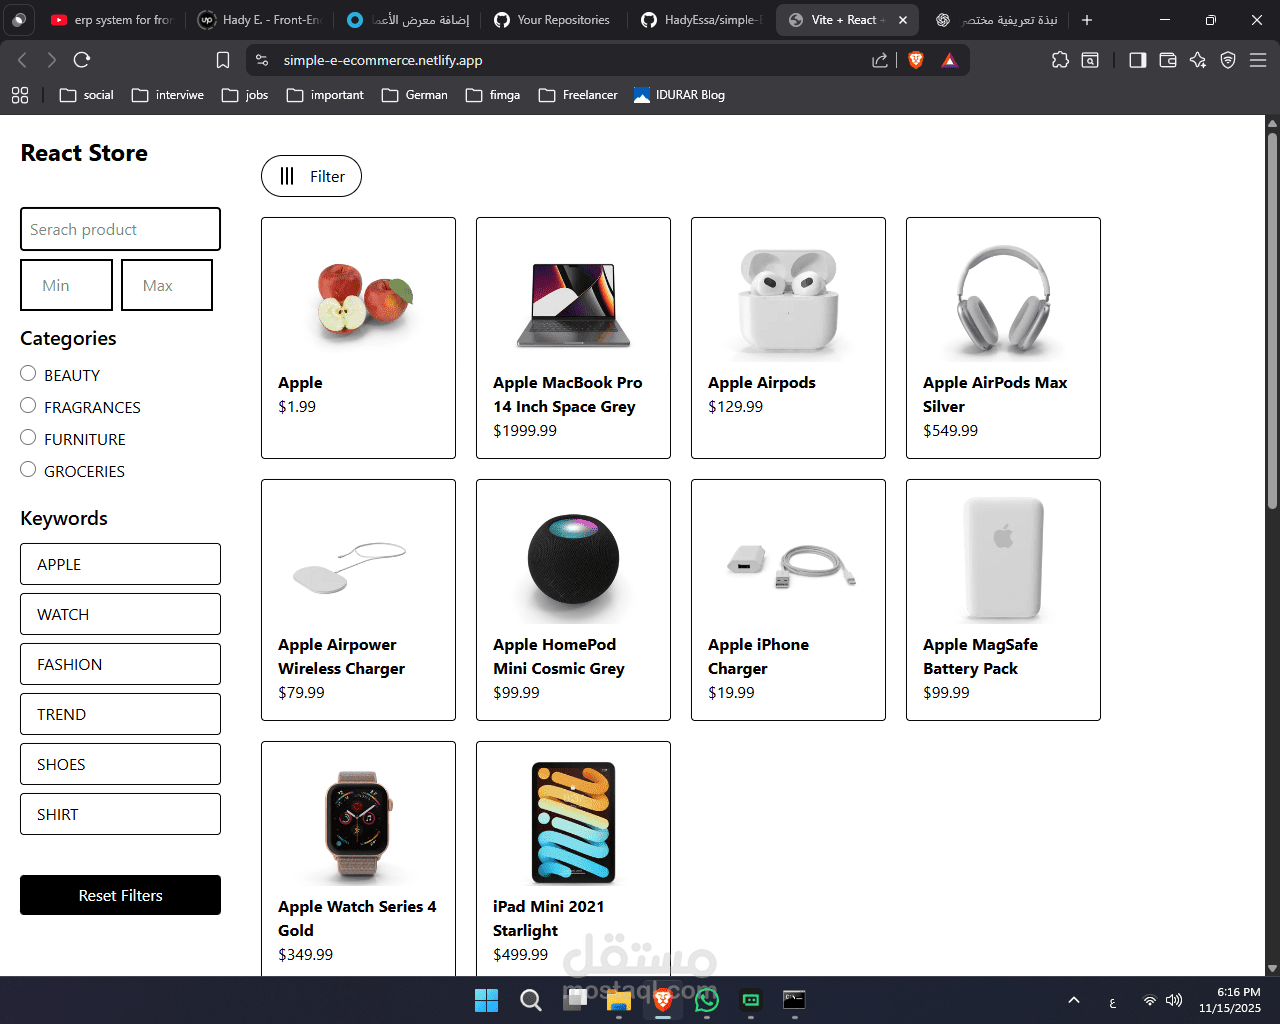Open File Explorer from taskbar

tap(619, 1000)
